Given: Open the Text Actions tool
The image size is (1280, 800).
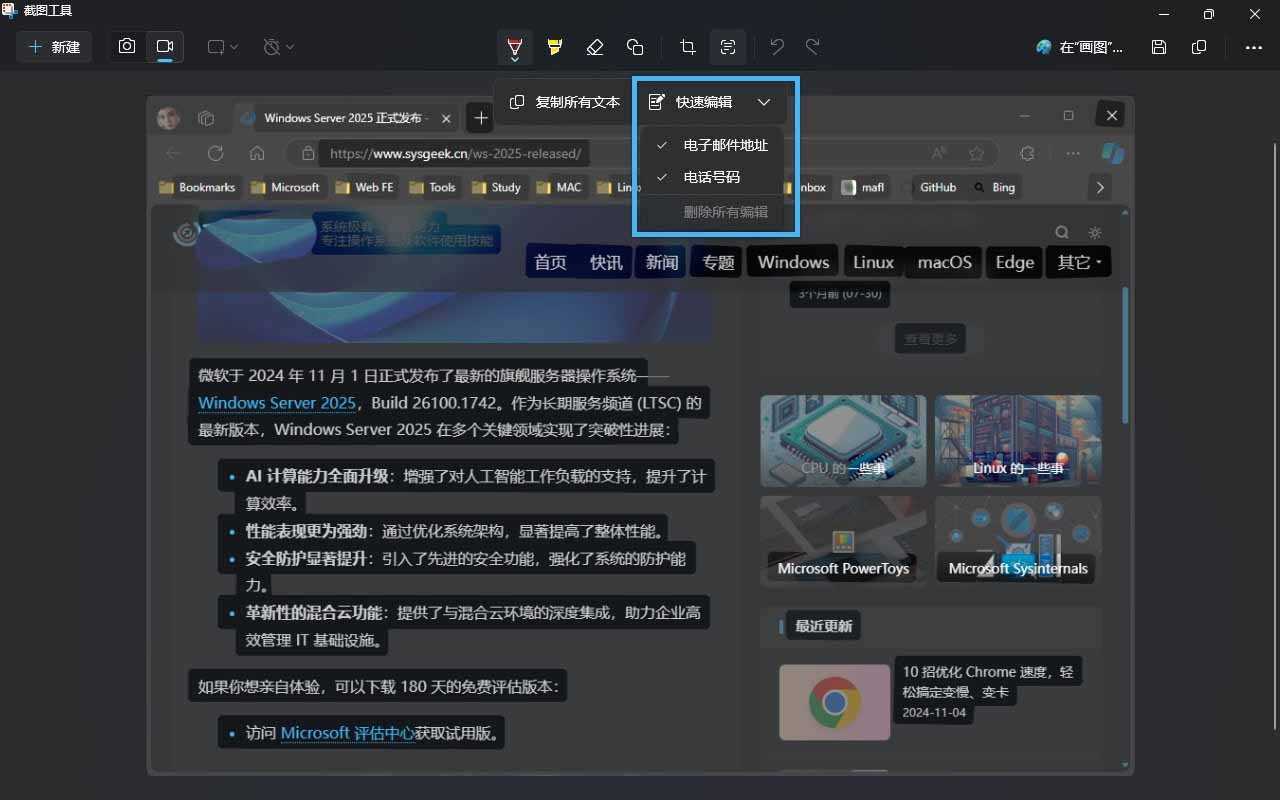Looking at the screenshot, I should click(x=728, y=47).
